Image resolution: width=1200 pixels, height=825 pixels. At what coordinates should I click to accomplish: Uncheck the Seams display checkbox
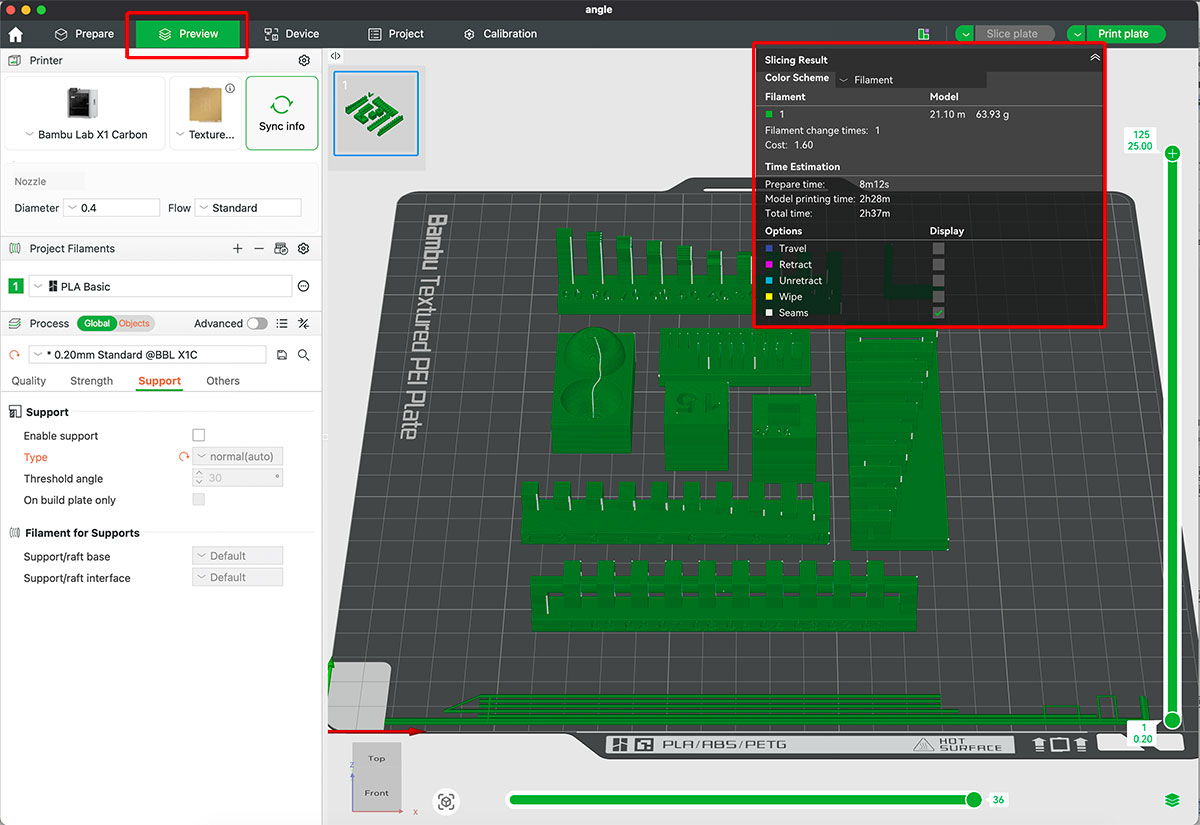click(x=938, y=313)
